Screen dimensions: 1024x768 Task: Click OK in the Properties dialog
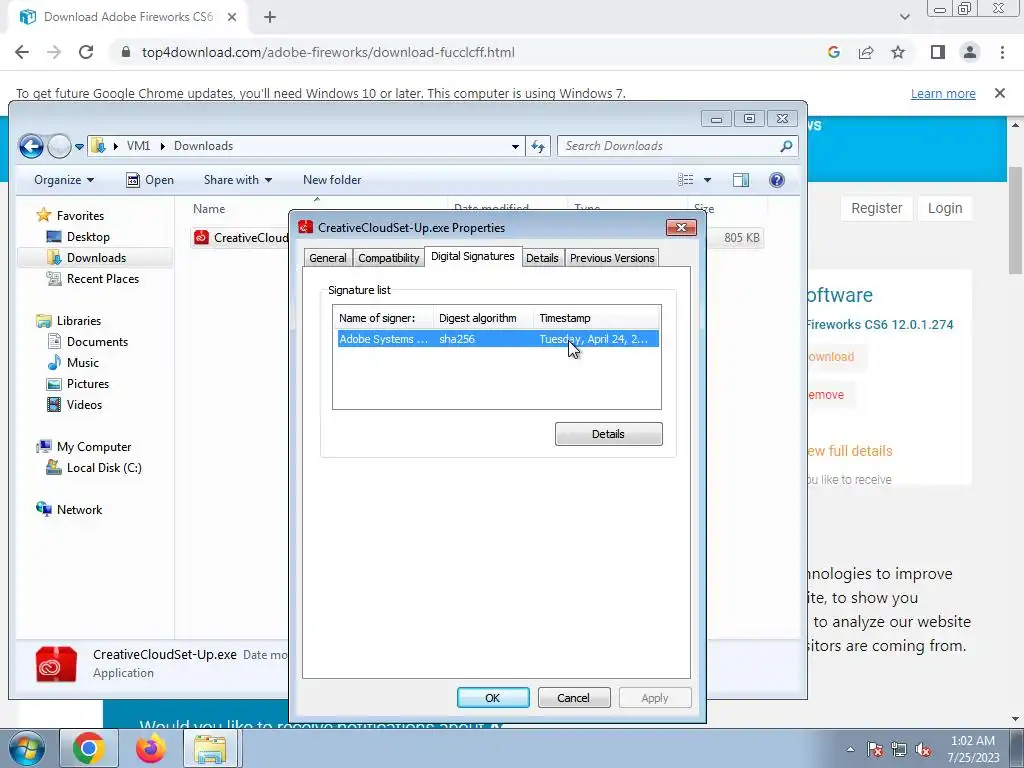pyautogui.click(x=492, y=697)
